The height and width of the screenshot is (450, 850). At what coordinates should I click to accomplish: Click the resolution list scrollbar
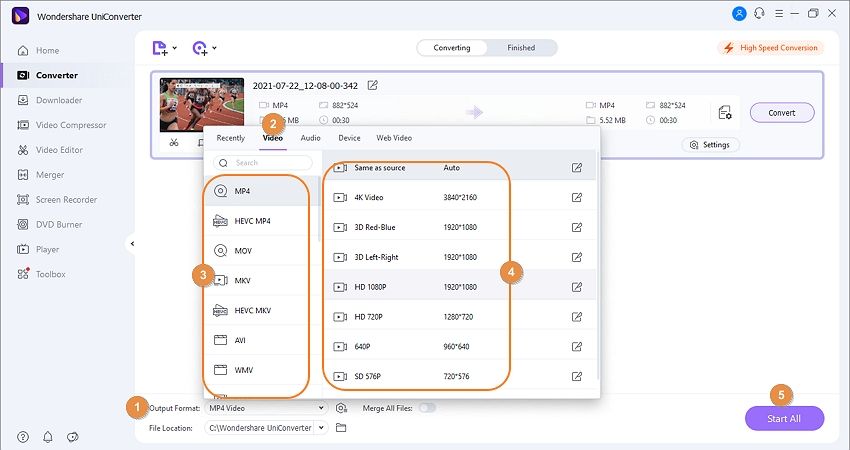tap(598, 266)
